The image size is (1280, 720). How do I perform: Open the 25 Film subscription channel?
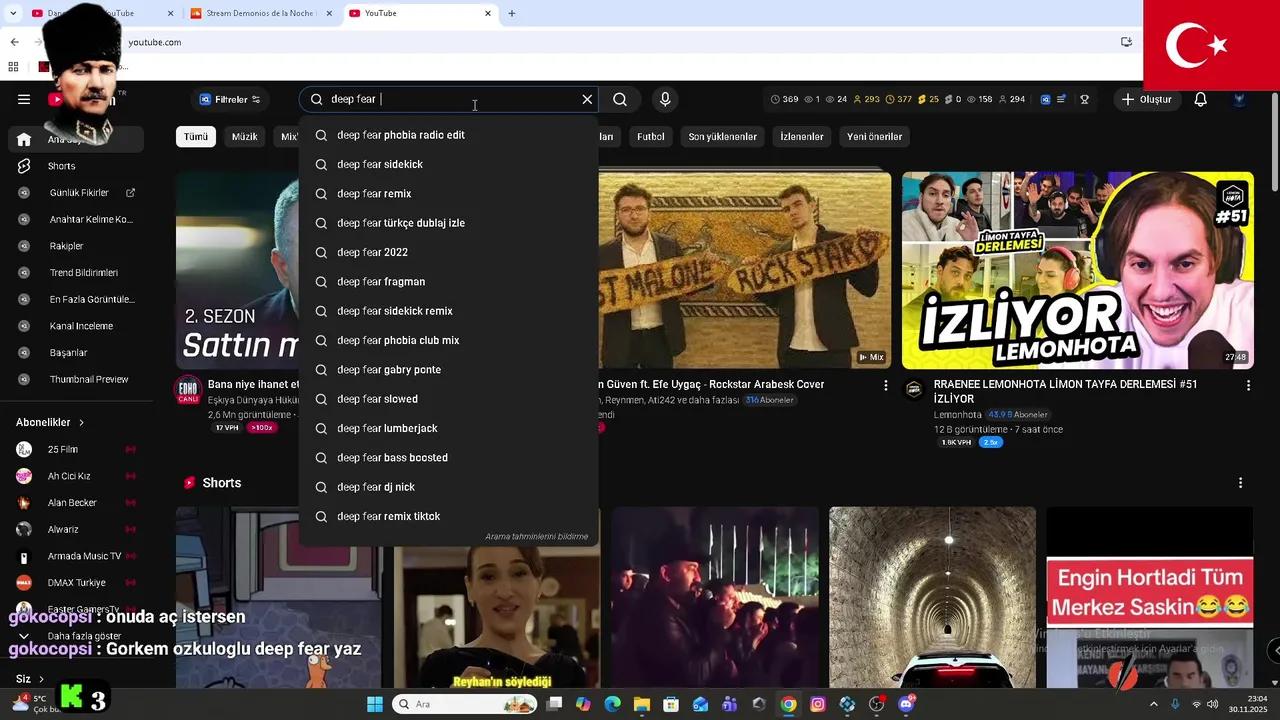(x=62, y=450)
